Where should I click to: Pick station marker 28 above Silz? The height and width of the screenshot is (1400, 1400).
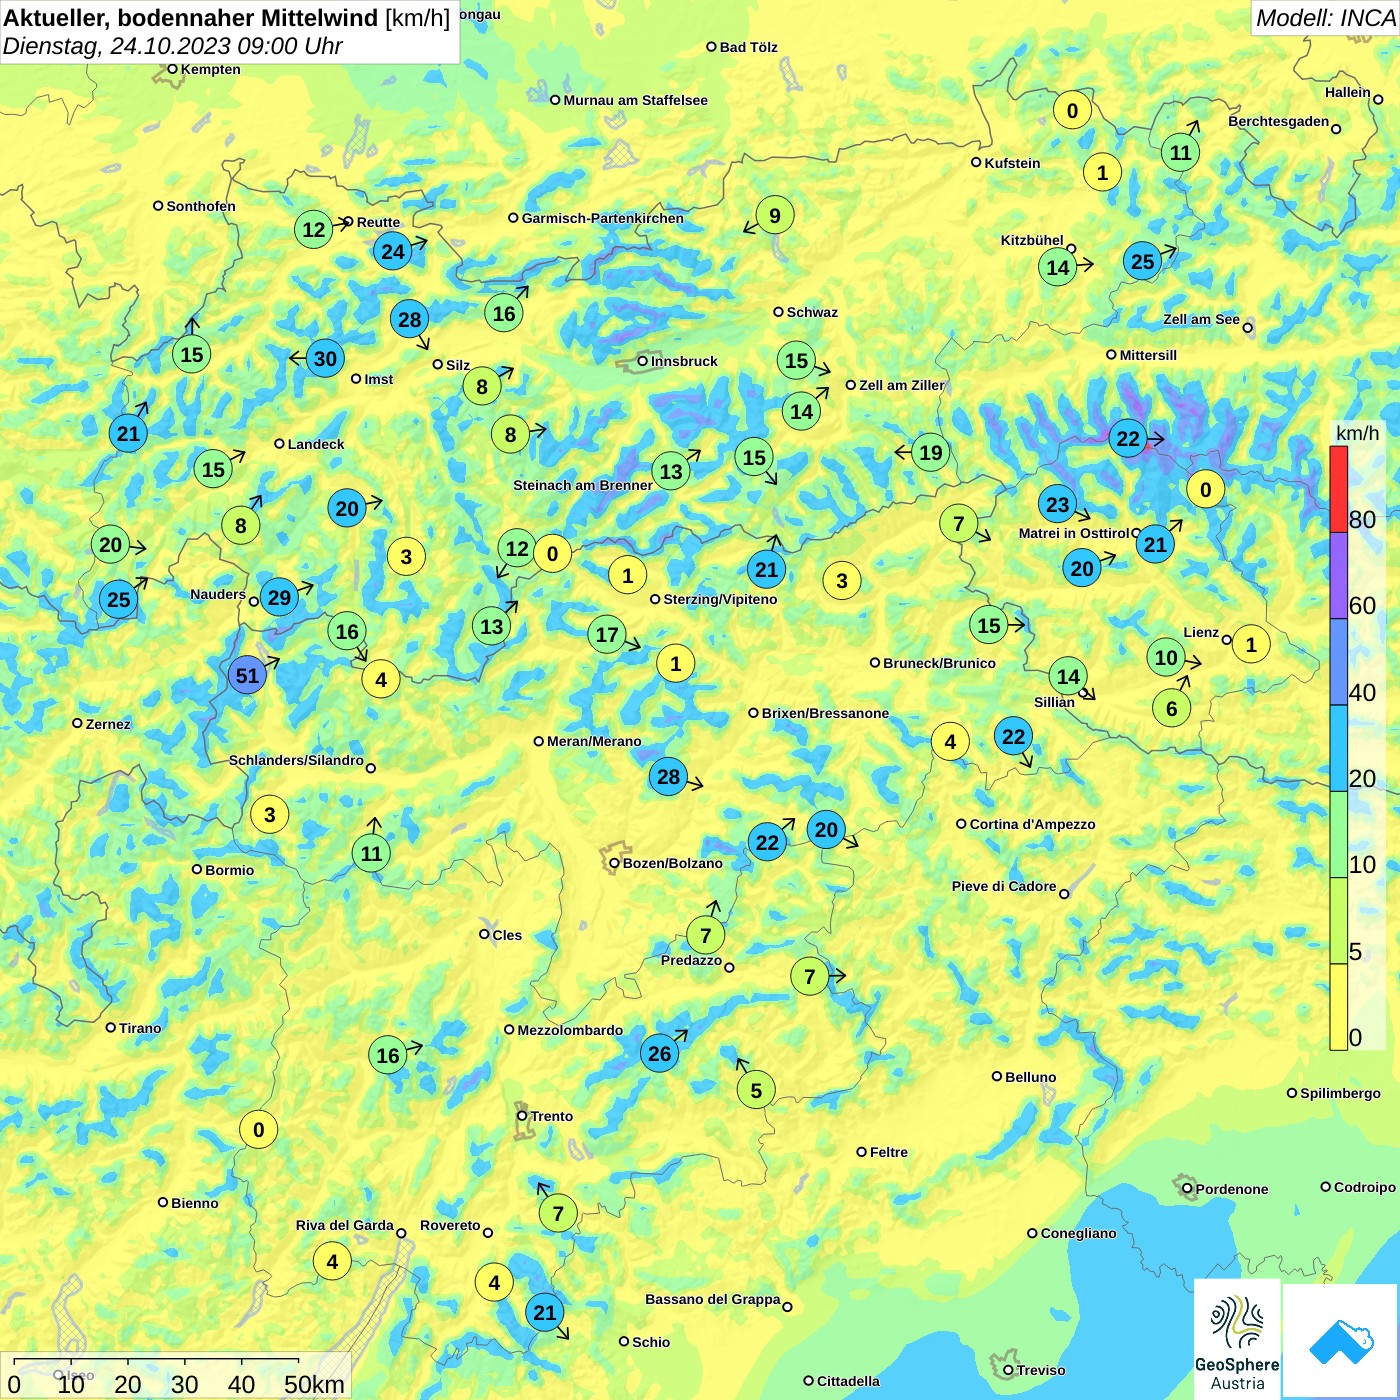[x=409, y=319]
